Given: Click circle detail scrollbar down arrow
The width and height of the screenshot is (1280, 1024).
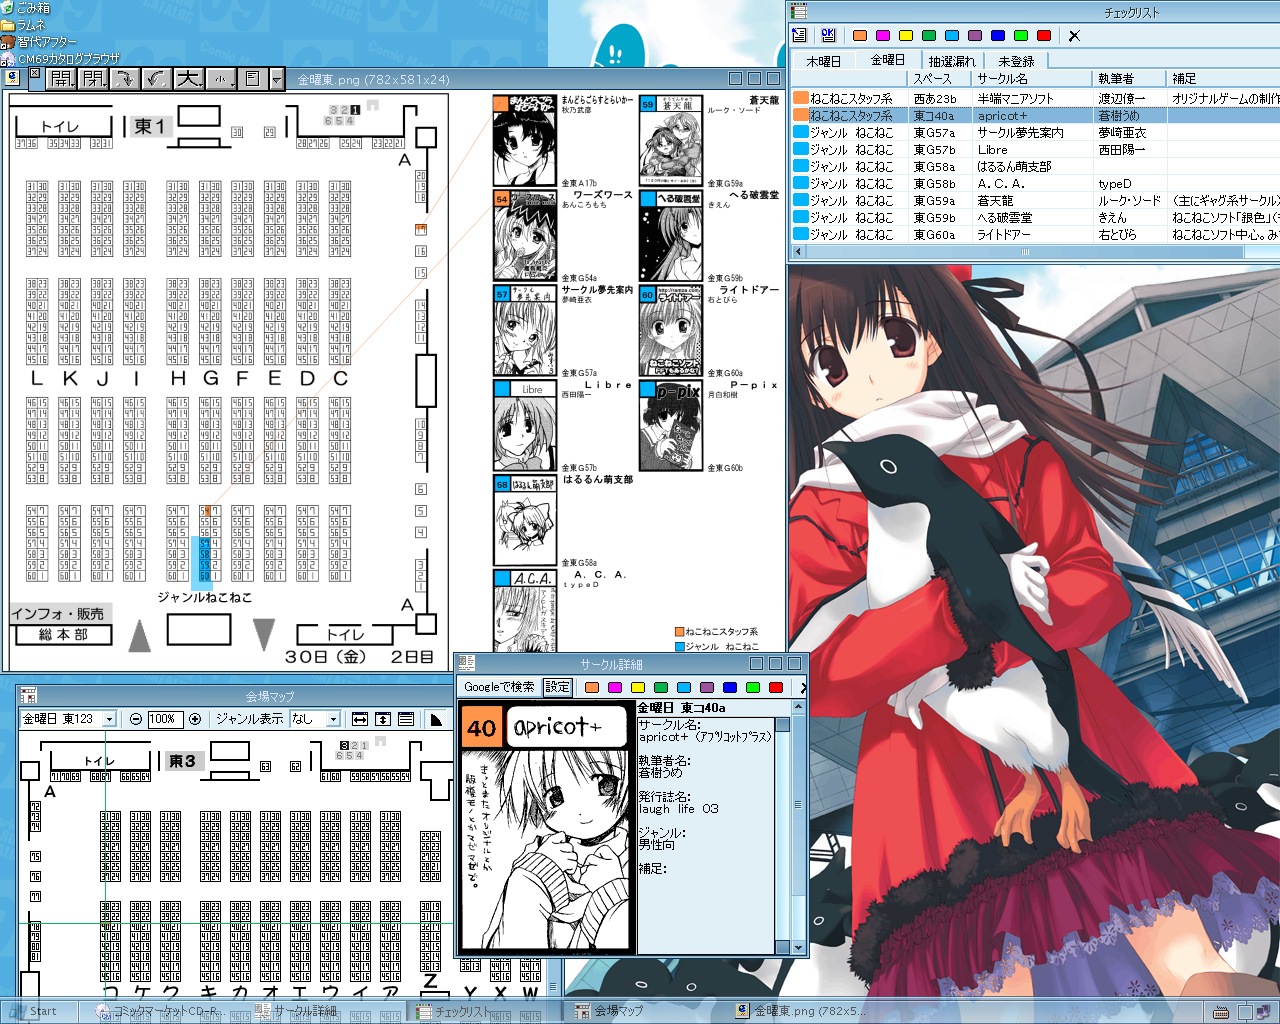Looking at the screenshot, I should [798, 947].
